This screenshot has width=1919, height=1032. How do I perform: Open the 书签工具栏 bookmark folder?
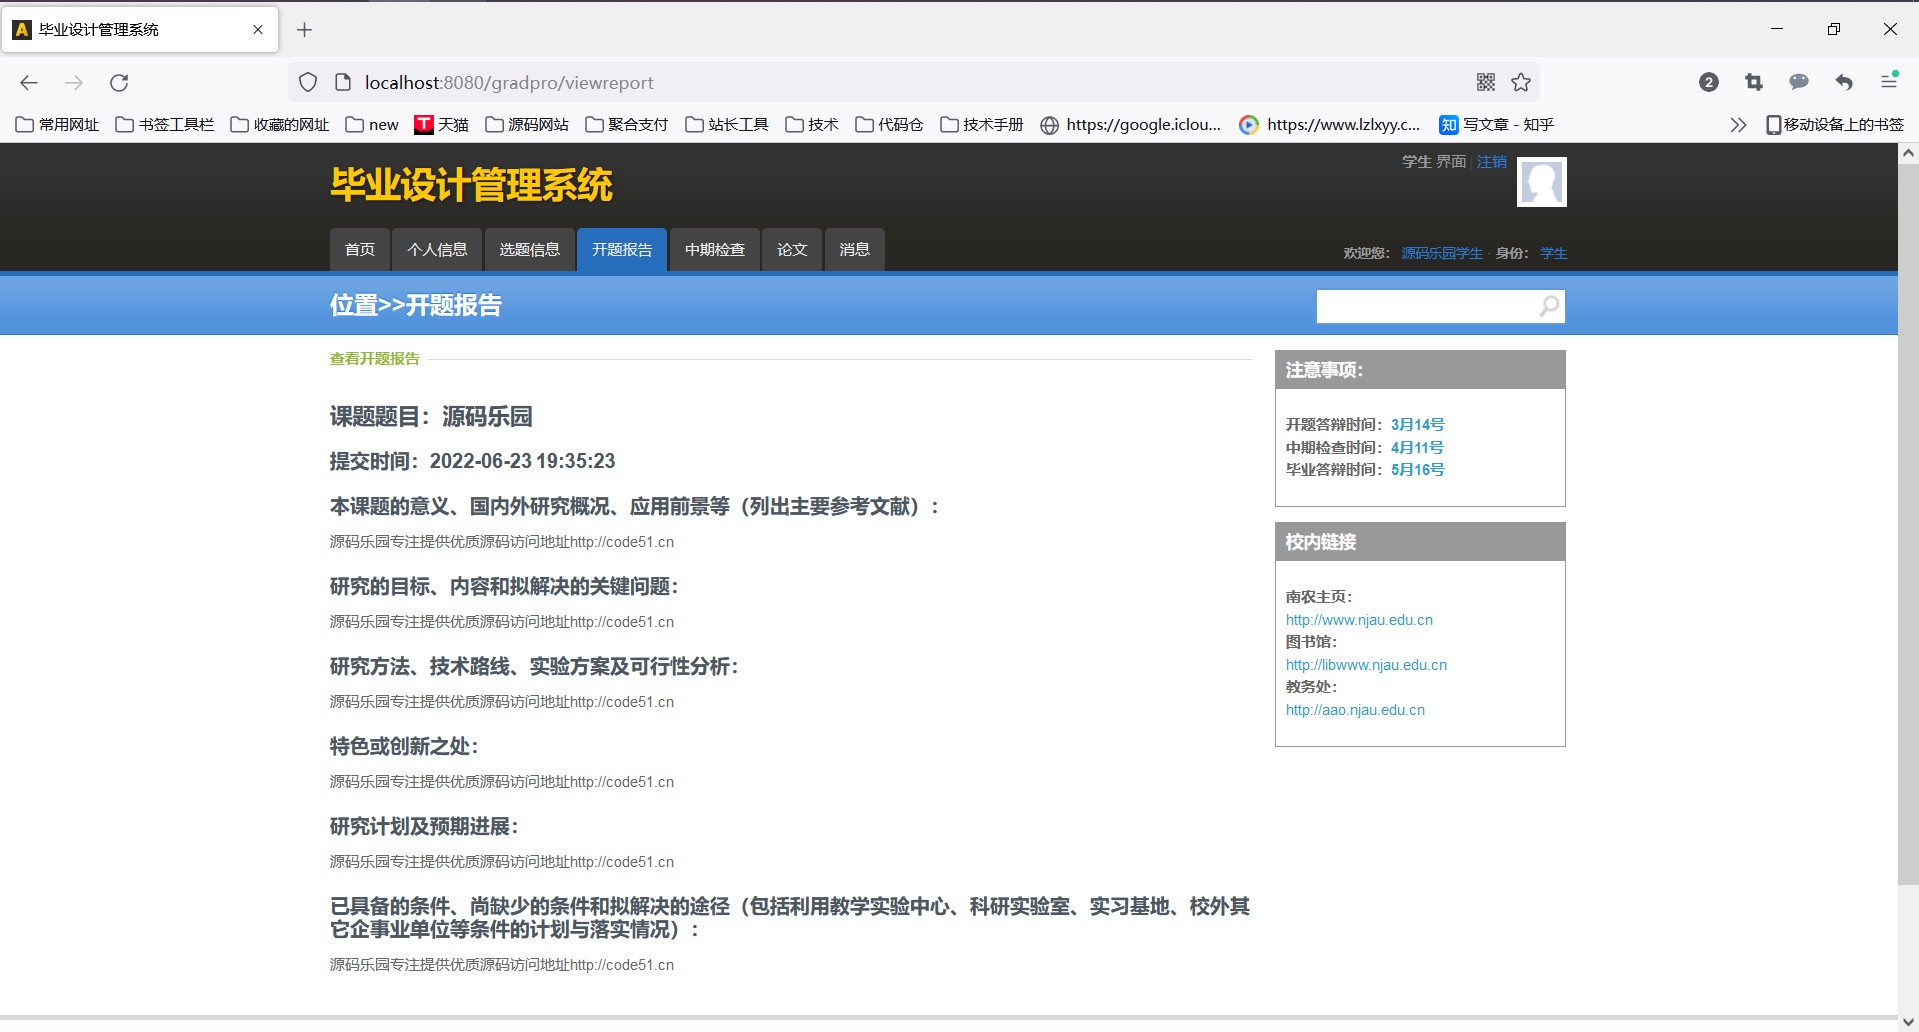165,125
